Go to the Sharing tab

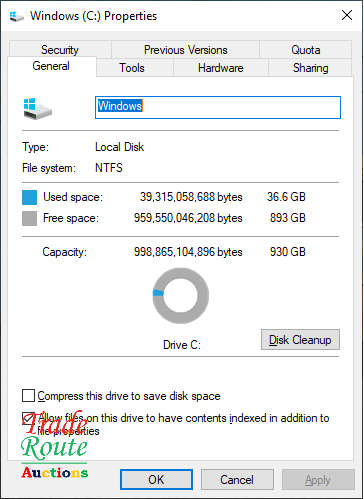click(x=310, y=68)
